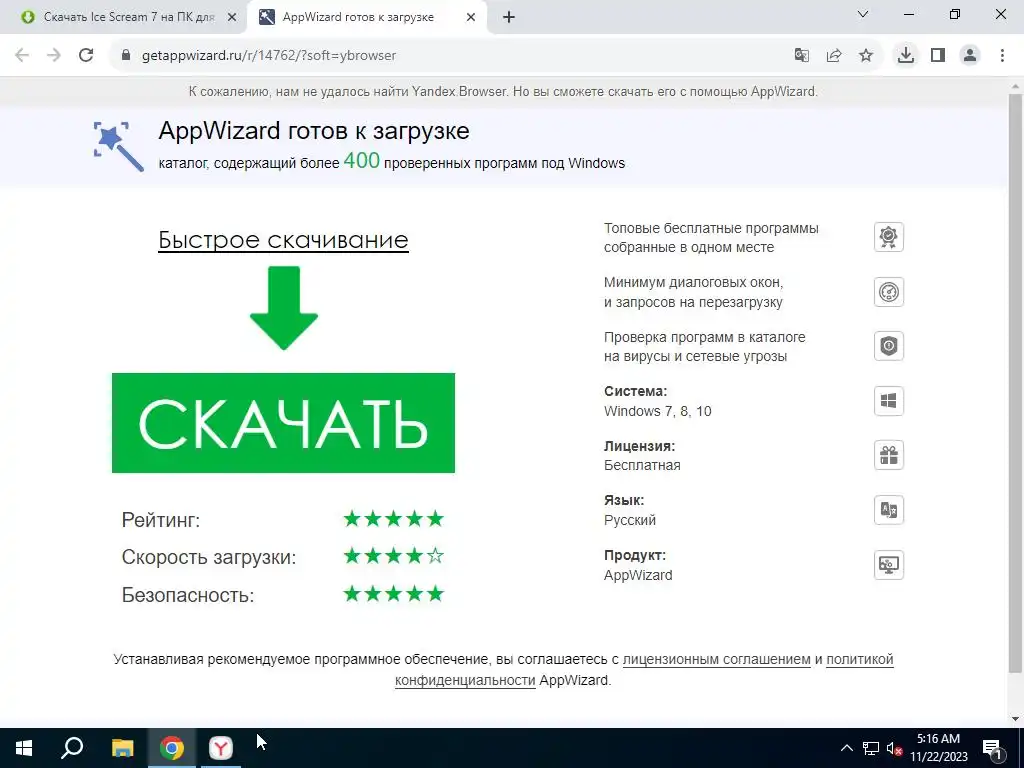Click the language icon beside Язык
1024x768 pixels.
[888, 510]
